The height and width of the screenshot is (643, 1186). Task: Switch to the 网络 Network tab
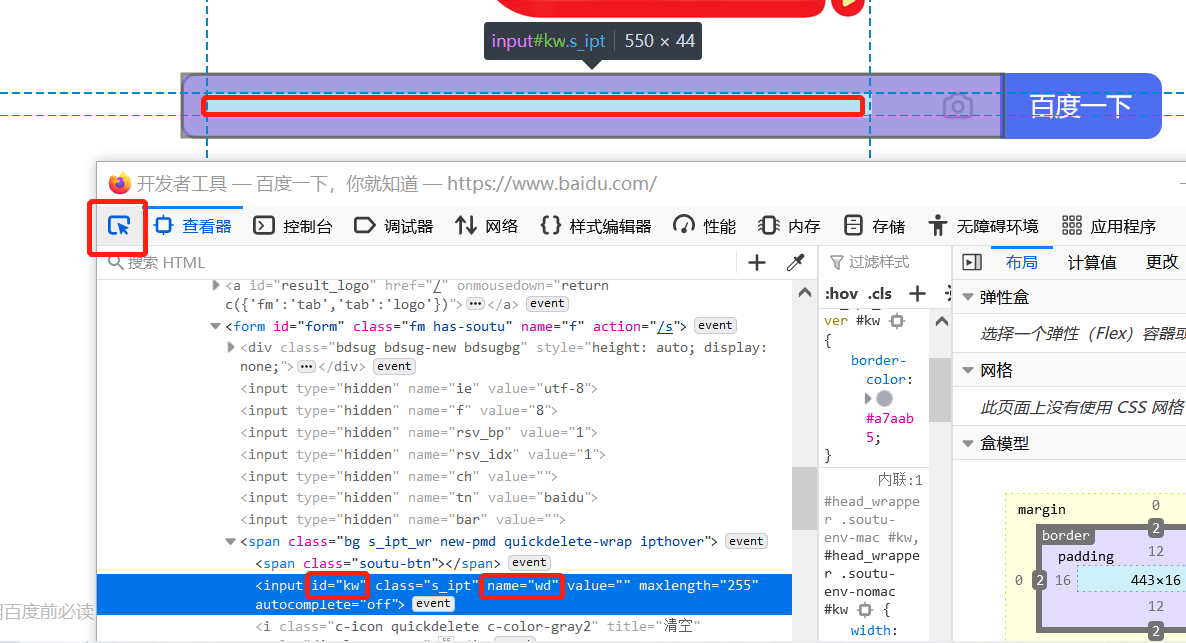(487, 225)
